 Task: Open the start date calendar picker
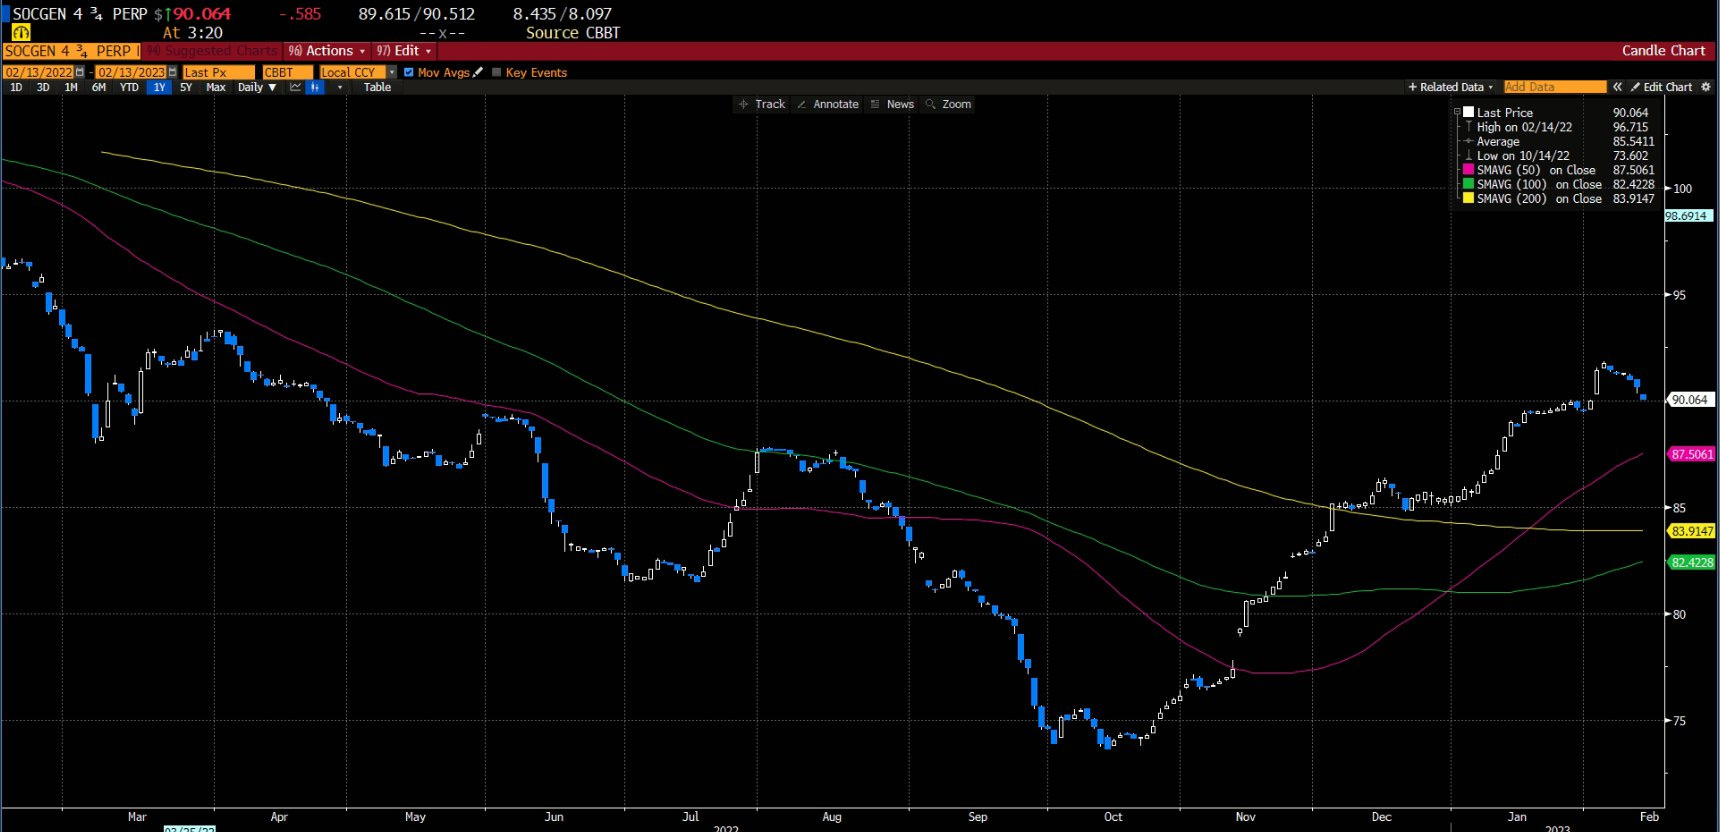(x=81, y=72)
